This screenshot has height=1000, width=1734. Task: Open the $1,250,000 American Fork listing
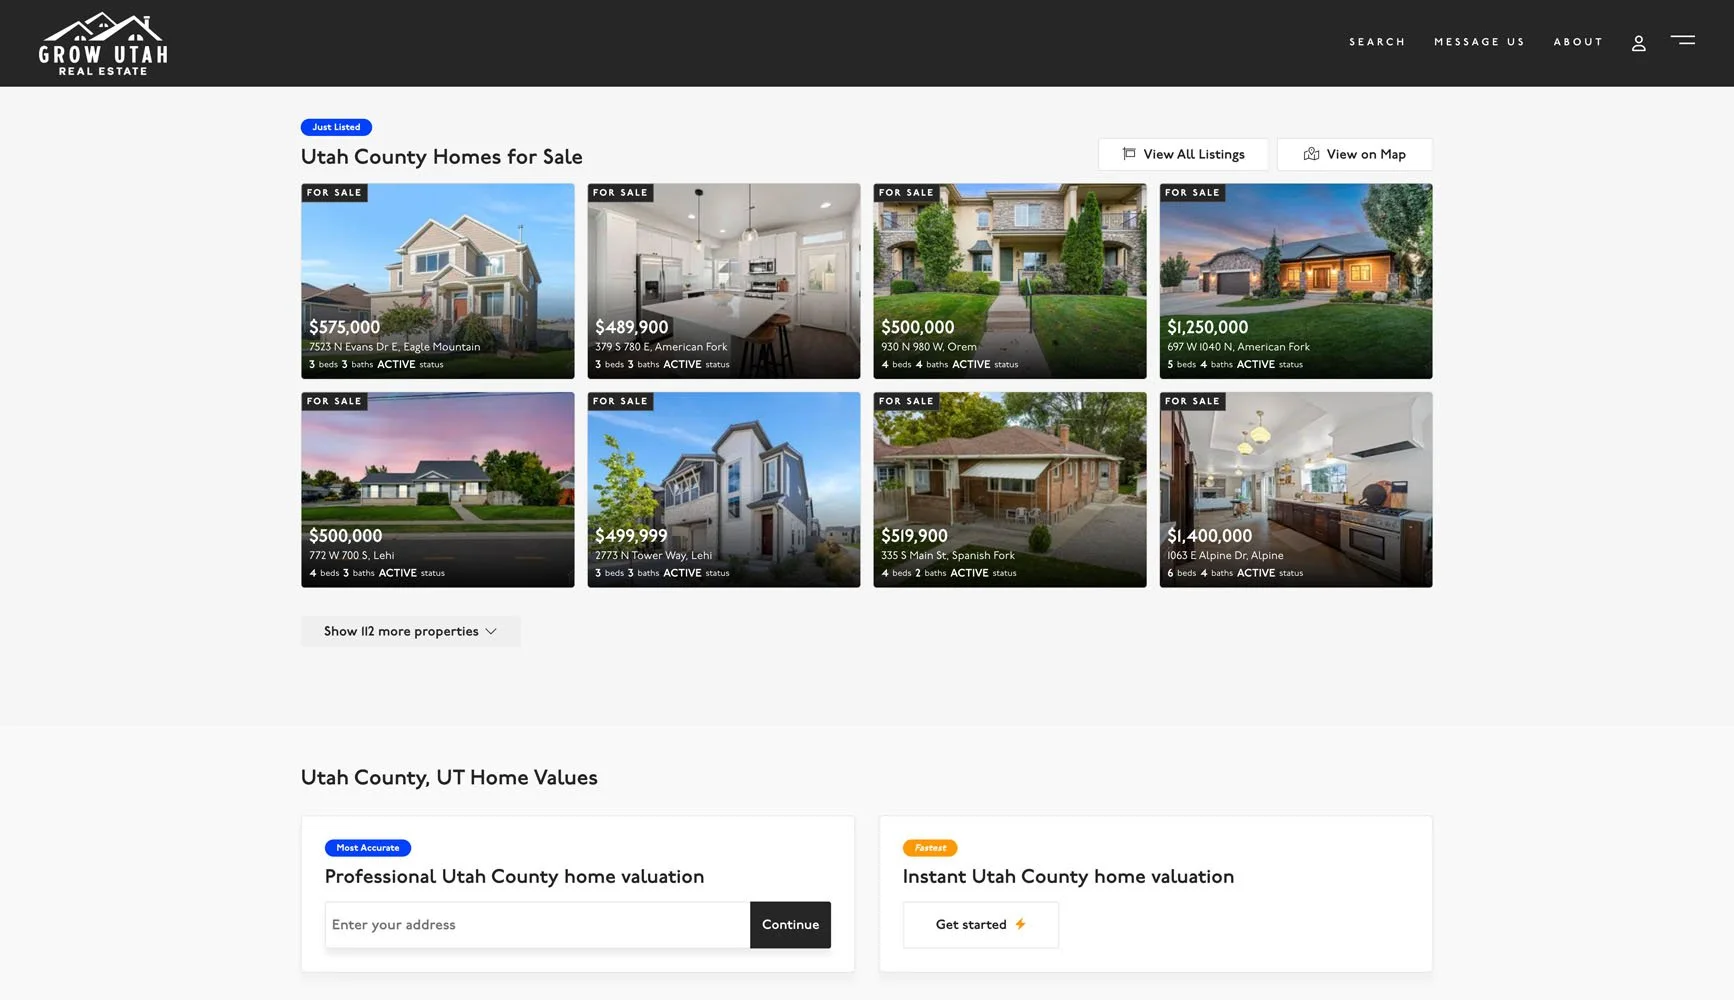pyautogui.click(x=1296, y=281)
